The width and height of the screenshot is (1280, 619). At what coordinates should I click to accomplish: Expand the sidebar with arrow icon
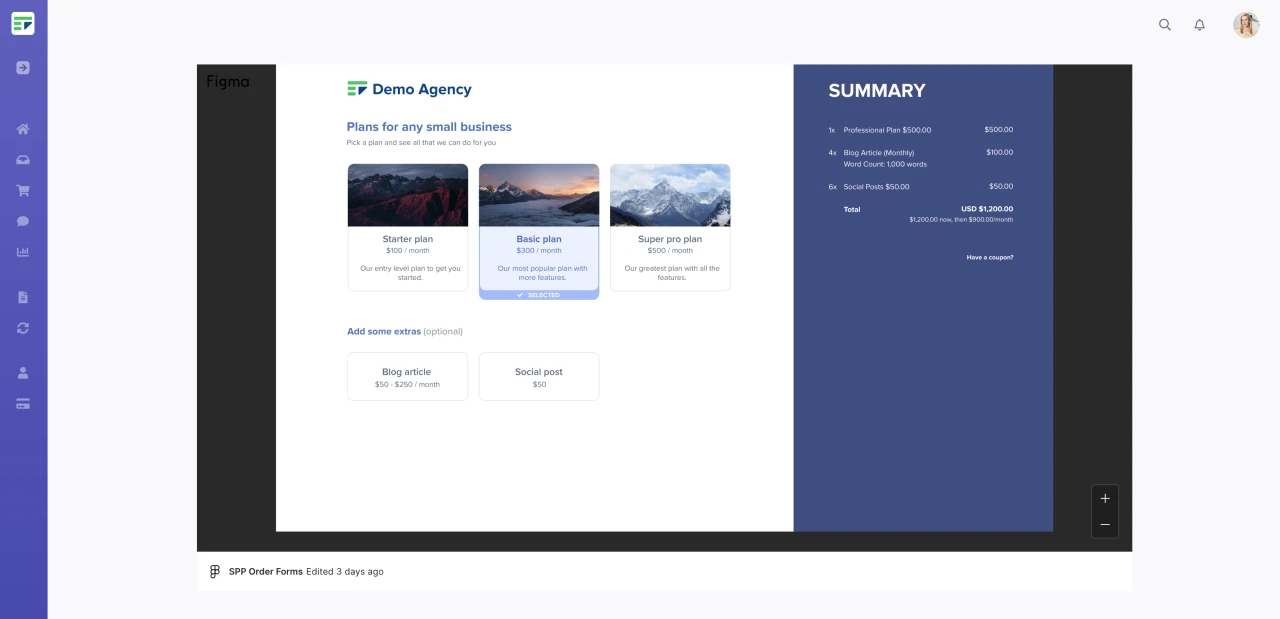click(23, 68)
